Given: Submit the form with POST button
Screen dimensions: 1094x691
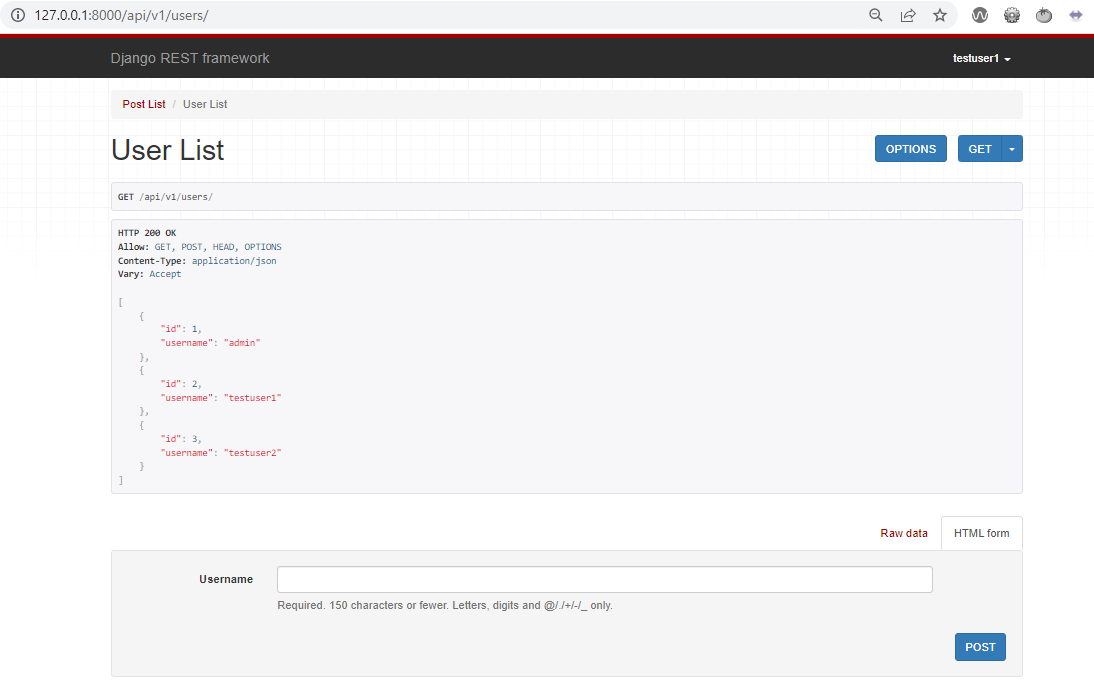Looking at the screenshot, I should click(980, 647).
